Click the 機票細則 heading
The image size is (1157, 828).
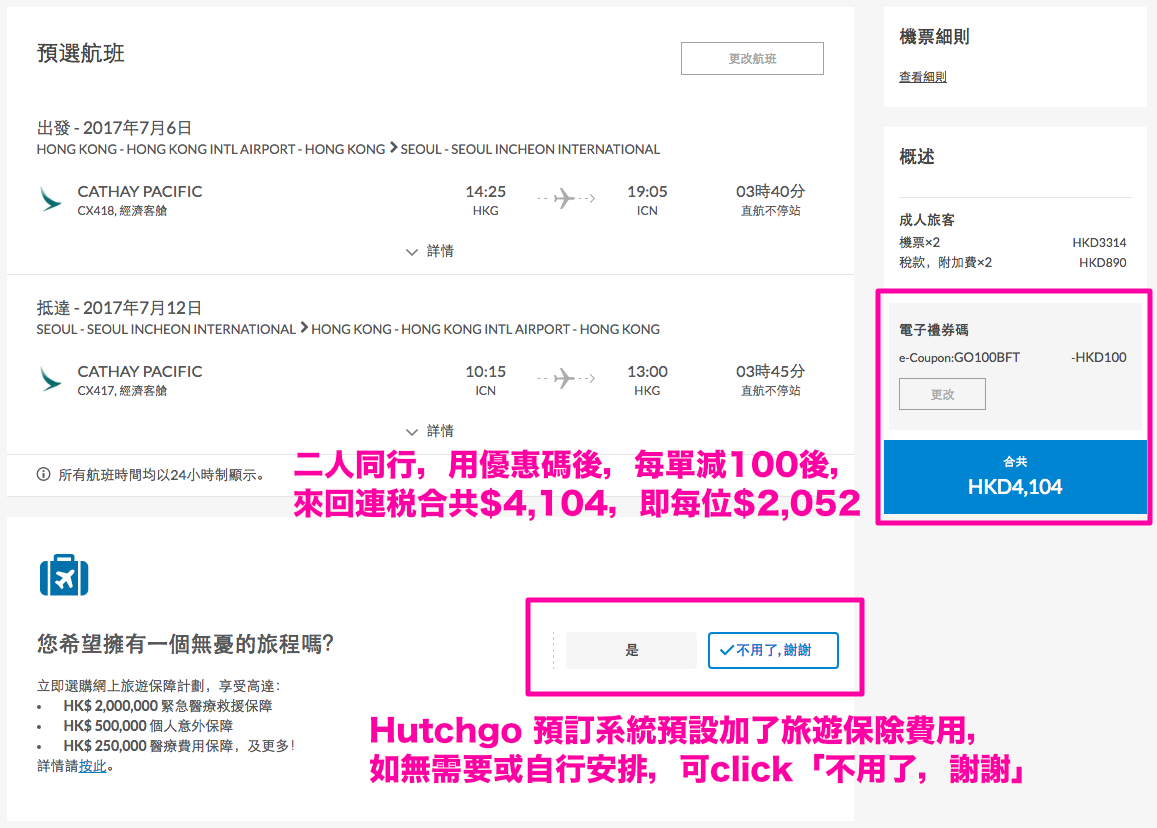(934, 37)
